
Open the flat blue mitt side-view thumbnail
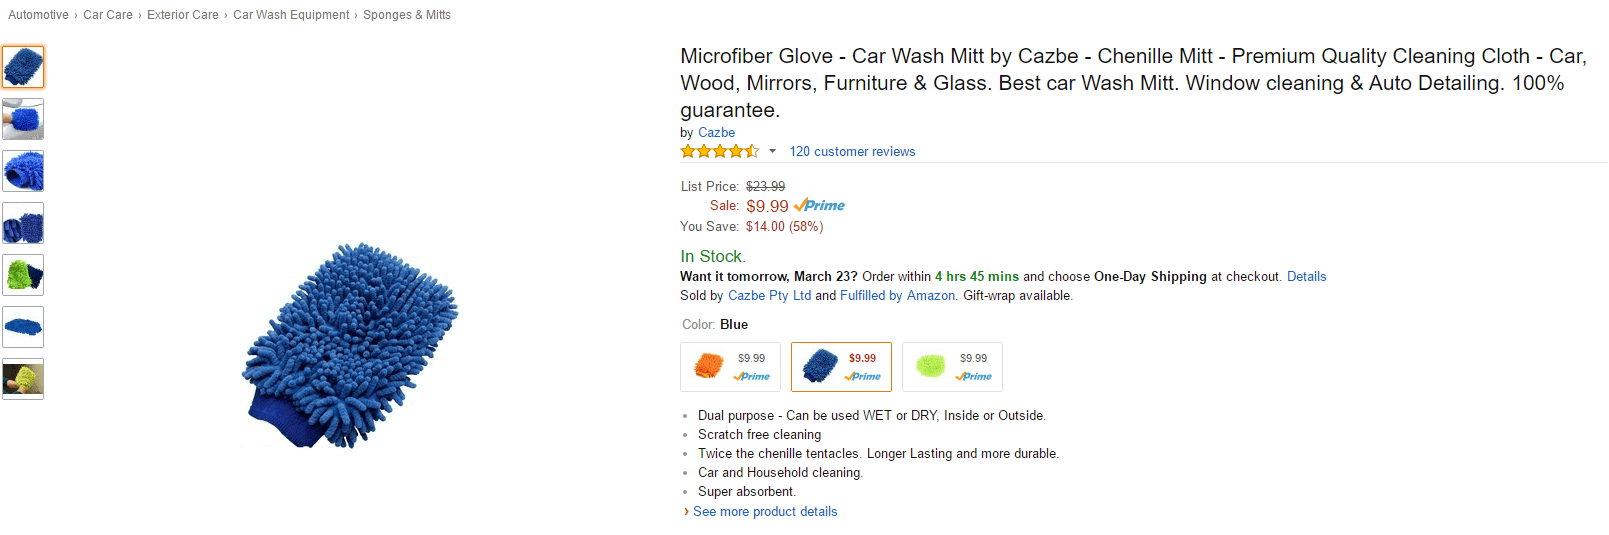coord(23,327)
